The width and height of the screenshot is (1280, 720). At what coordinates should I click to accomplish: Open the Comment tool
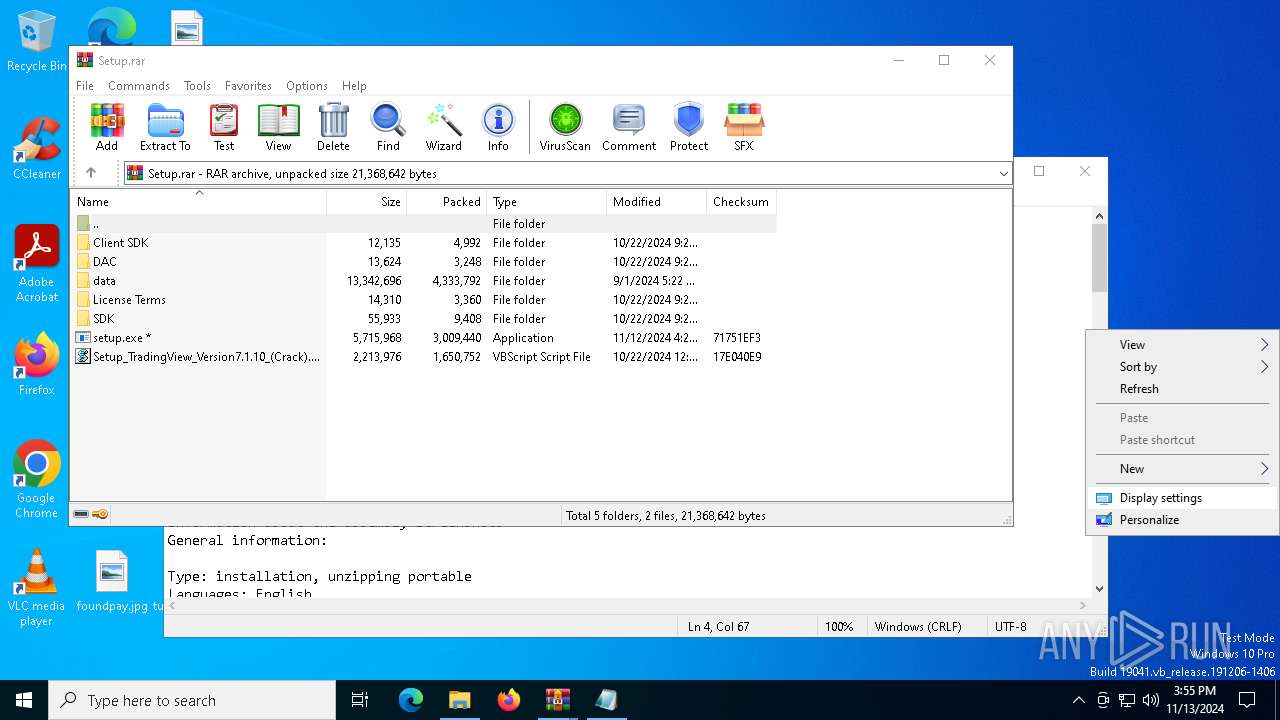coord(629,127)
